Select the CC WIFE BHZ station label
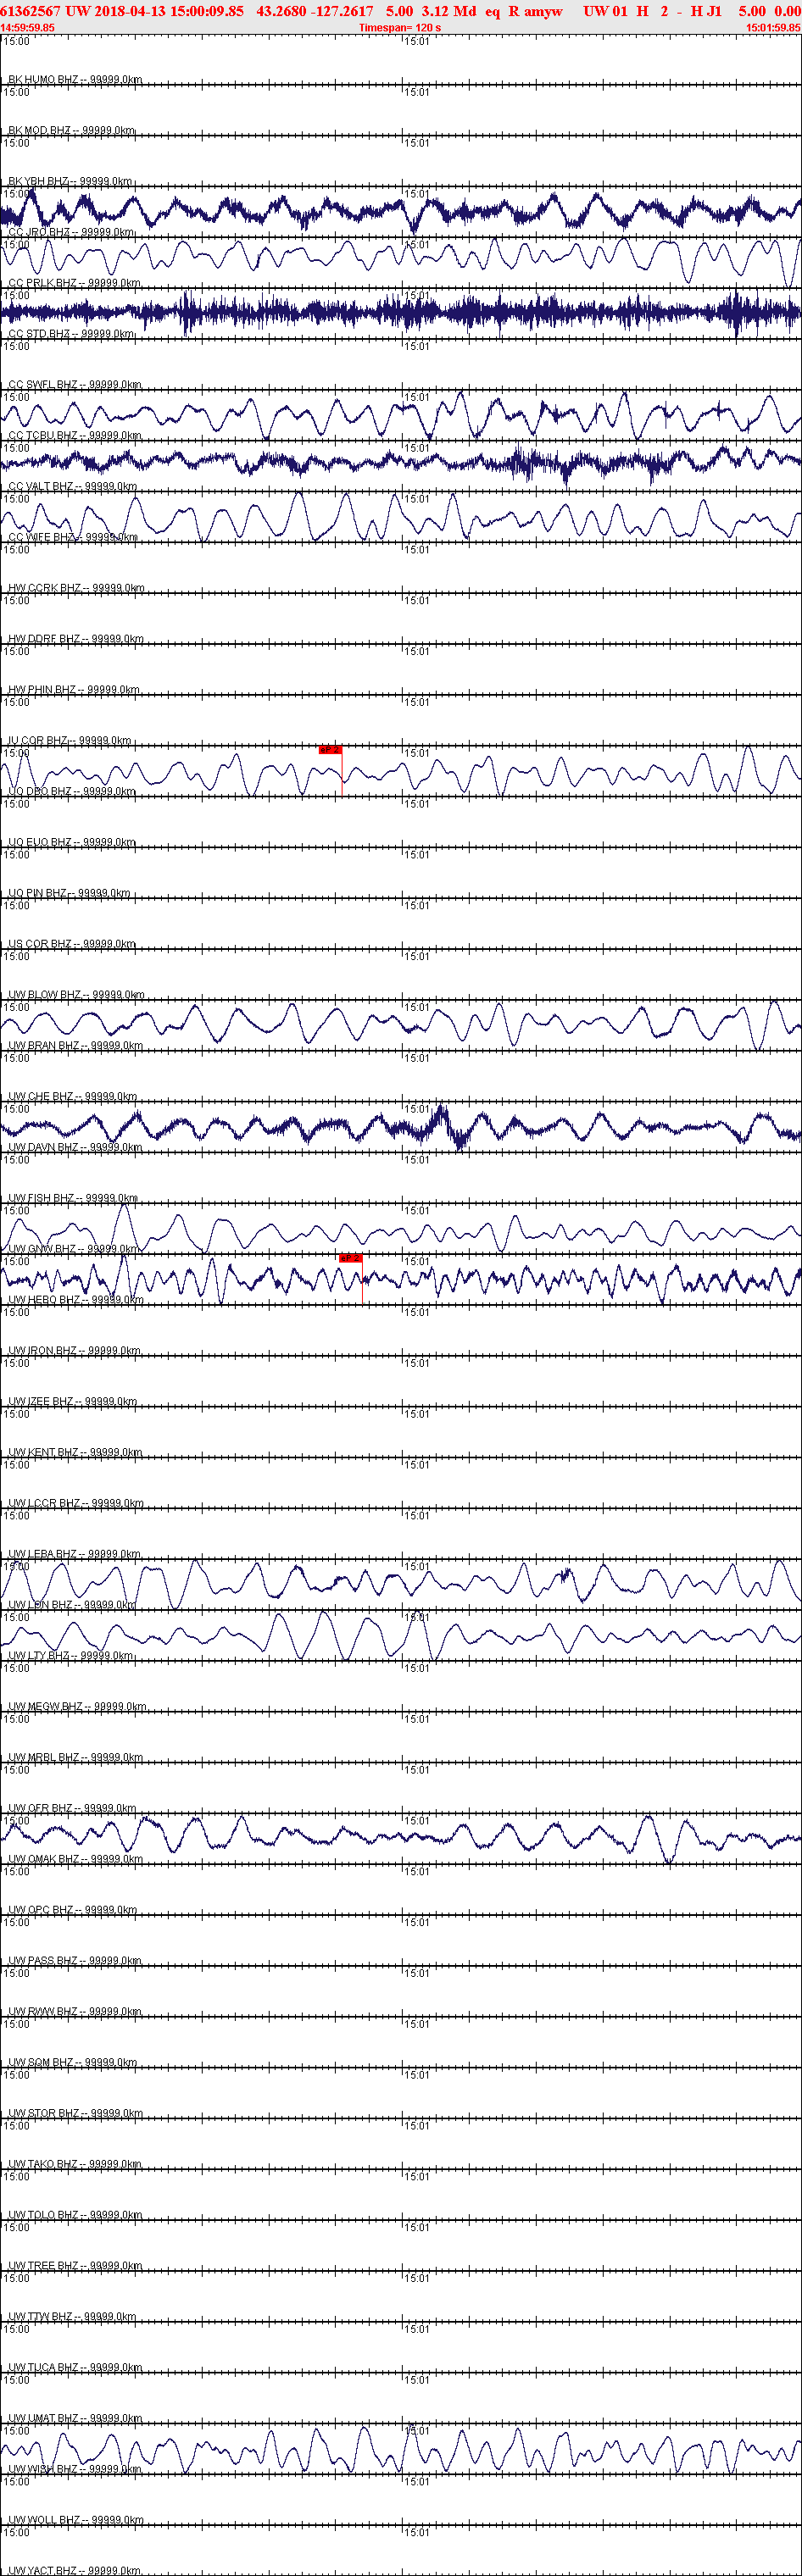802x2576 pixels. tap(73, 538)
